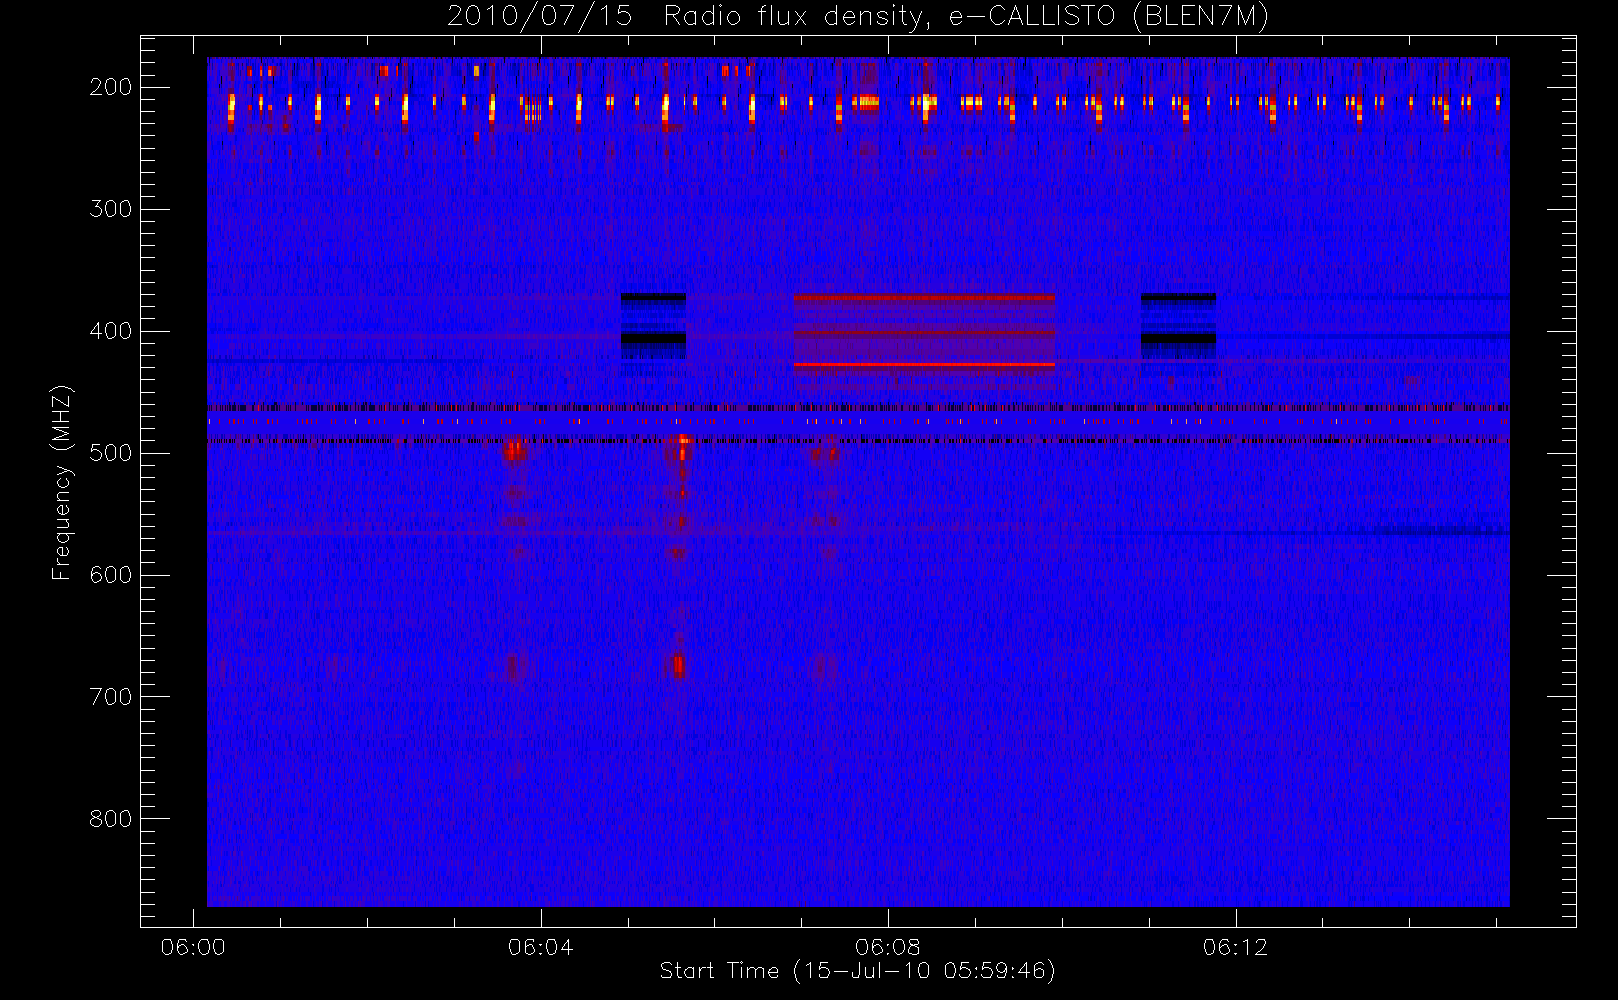This screenshot has width=1618, height=1000.
Task: Click the 06:08 time tick label
Action: pos(888,947)
